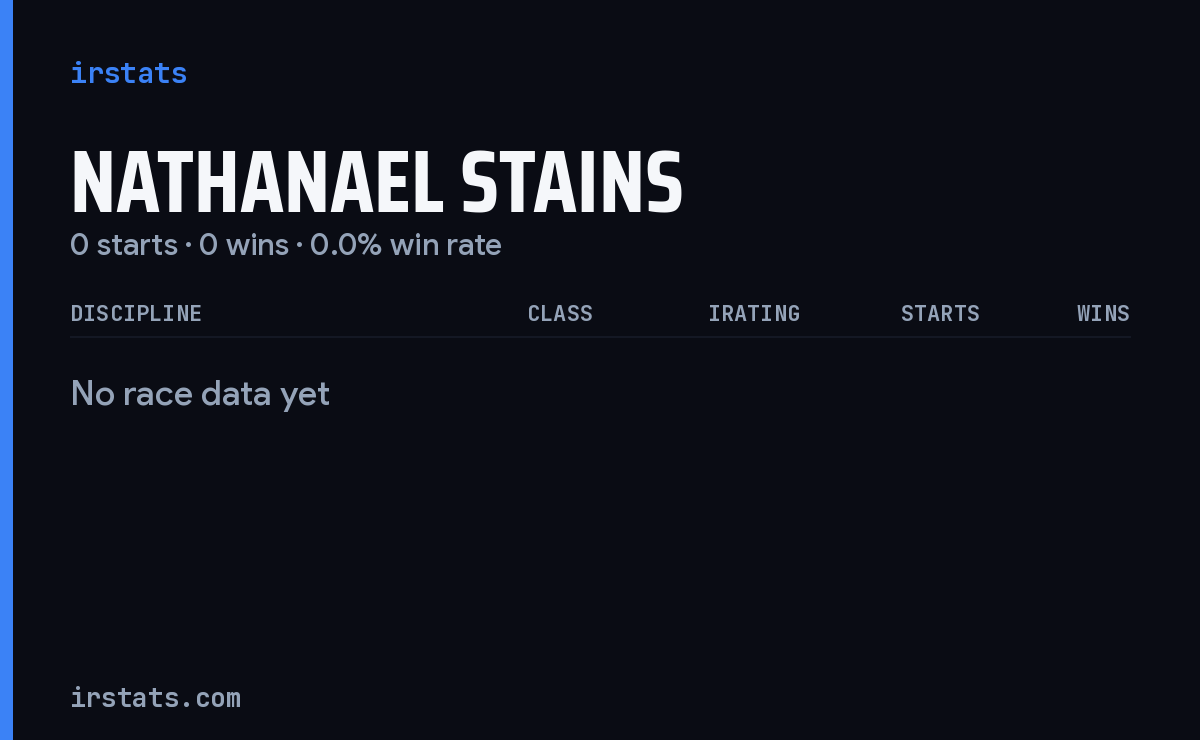Click the STAINS surname in heading
The image size is (1200, 740).
tap(572, 183)
